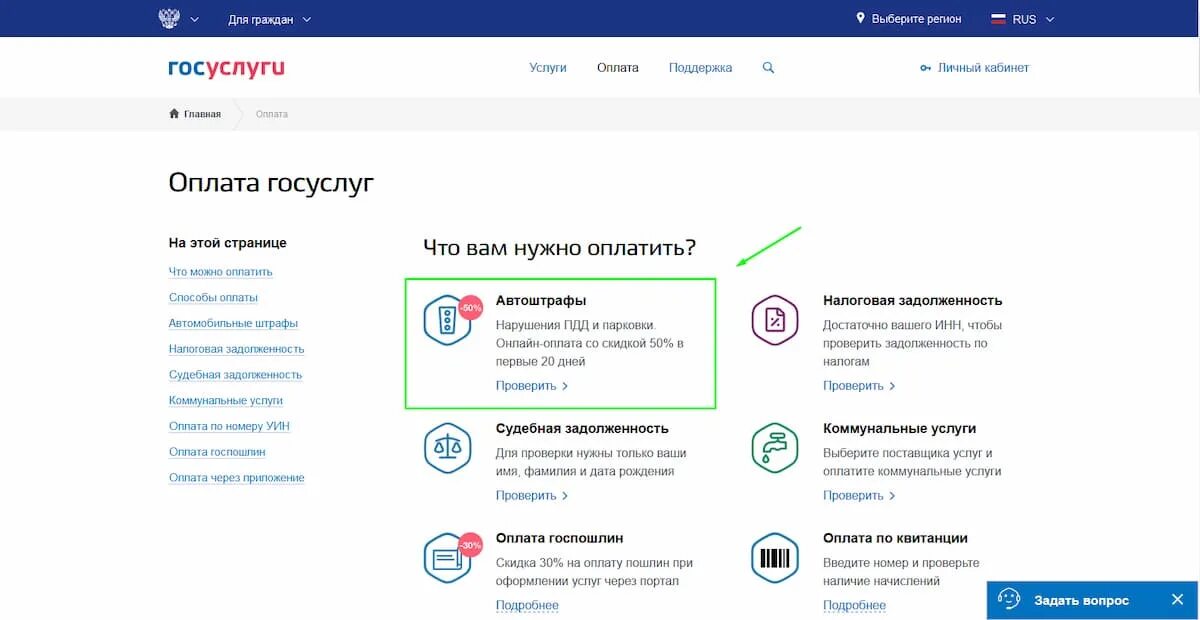Click 'Проверить' under Судебная задолженность card

pos(532,496)
